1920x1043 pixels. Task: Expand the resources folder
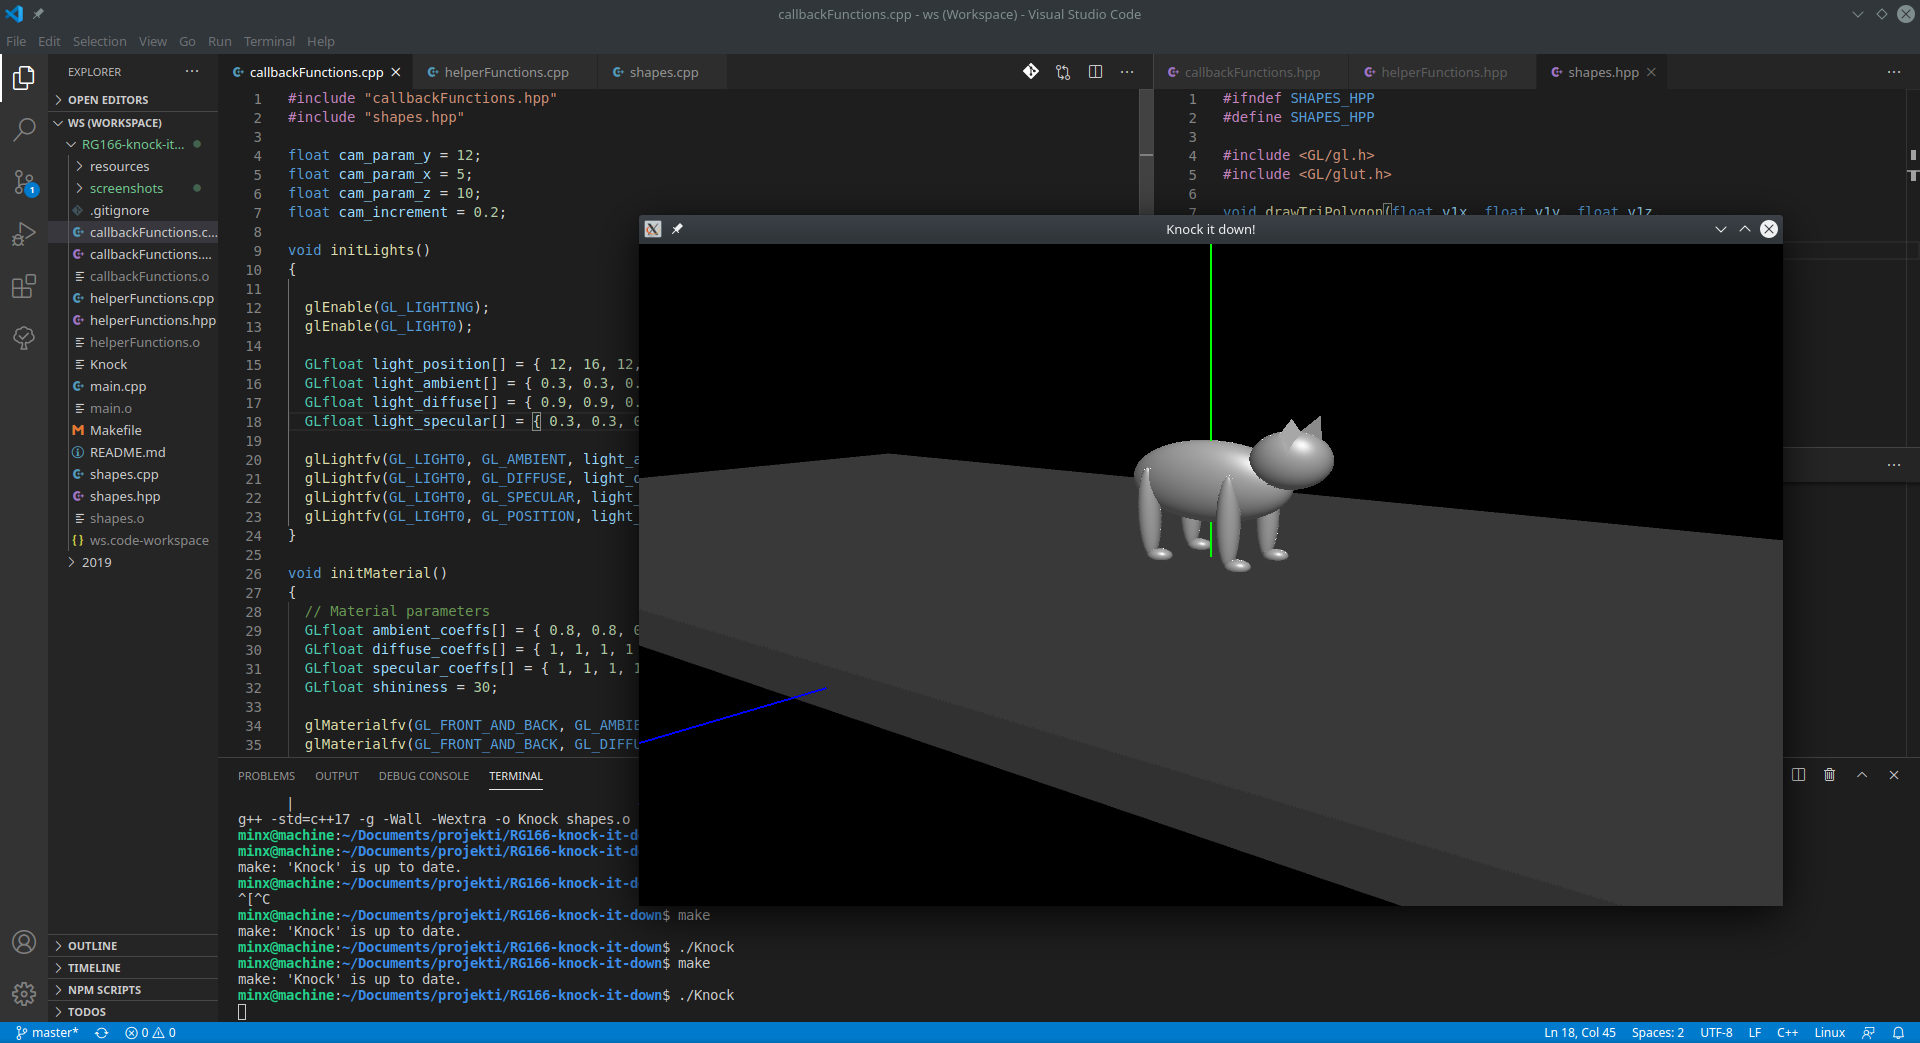(133, 167)
